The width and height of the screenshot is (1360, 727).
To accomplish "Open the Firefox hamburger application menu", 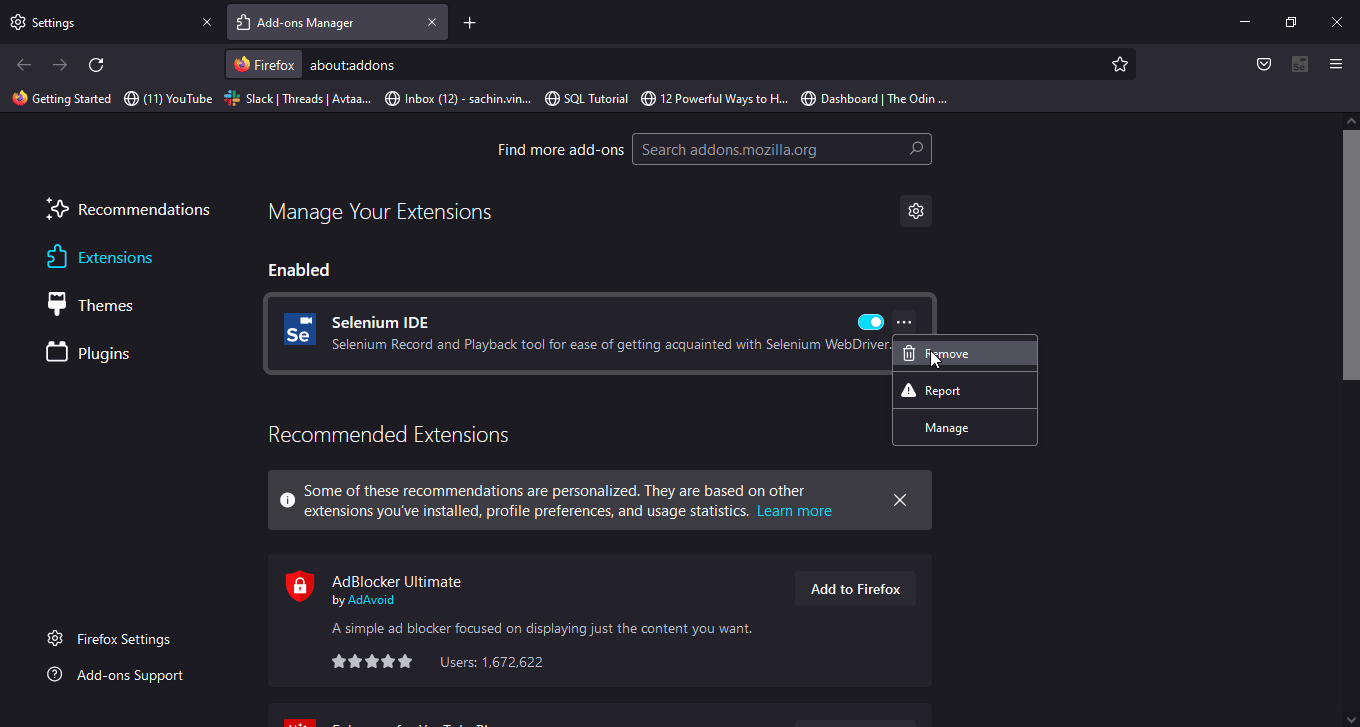I will [1336, 65].
